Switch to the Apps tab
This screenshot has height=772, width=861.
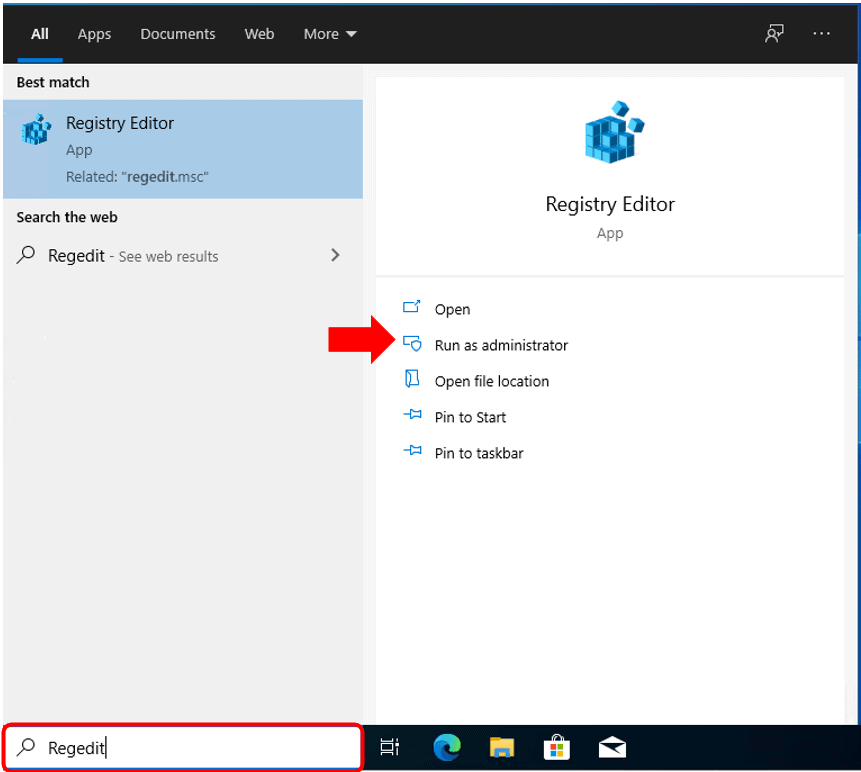[94, 34]
